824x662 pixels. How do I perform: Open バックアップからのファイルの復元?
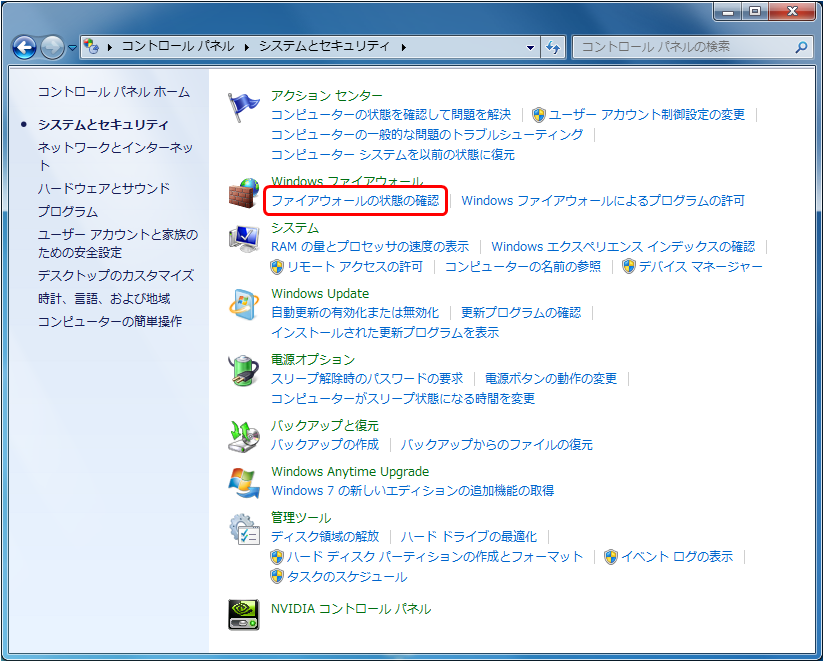click(497, 444)
